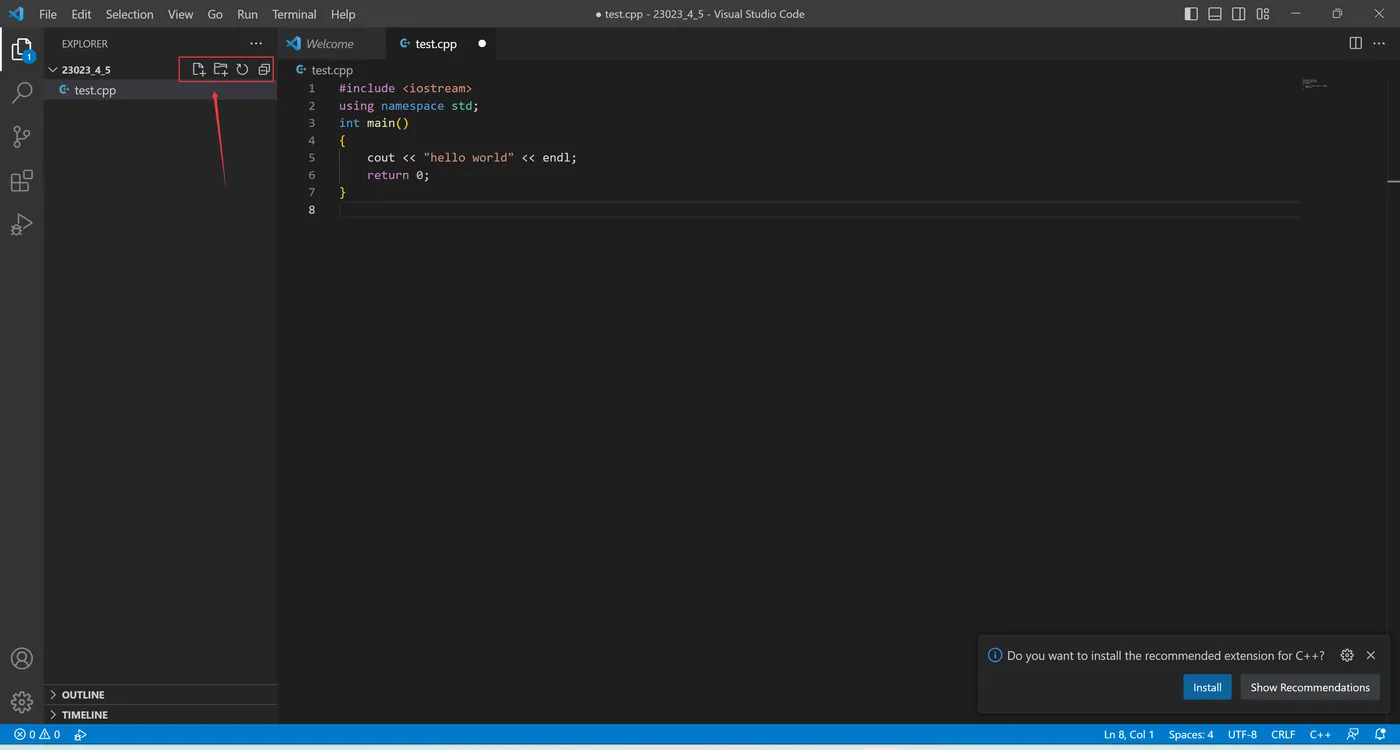
Task: Switch to the Welcome tab
Action: 331,44
